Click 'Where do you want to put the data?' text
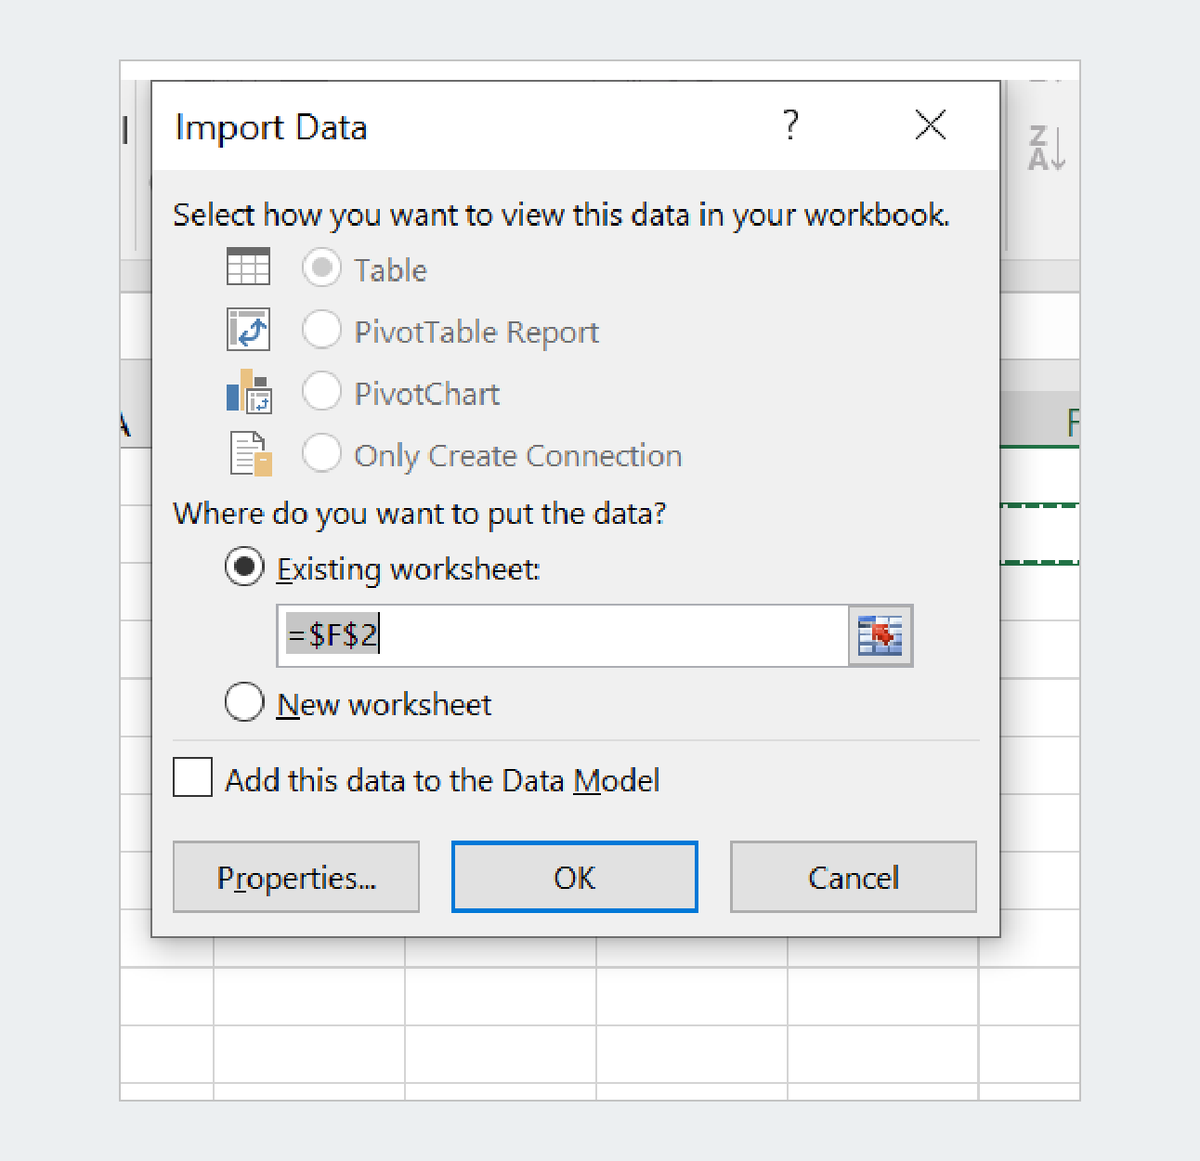1200x1161 pixels. click(419, 514)
